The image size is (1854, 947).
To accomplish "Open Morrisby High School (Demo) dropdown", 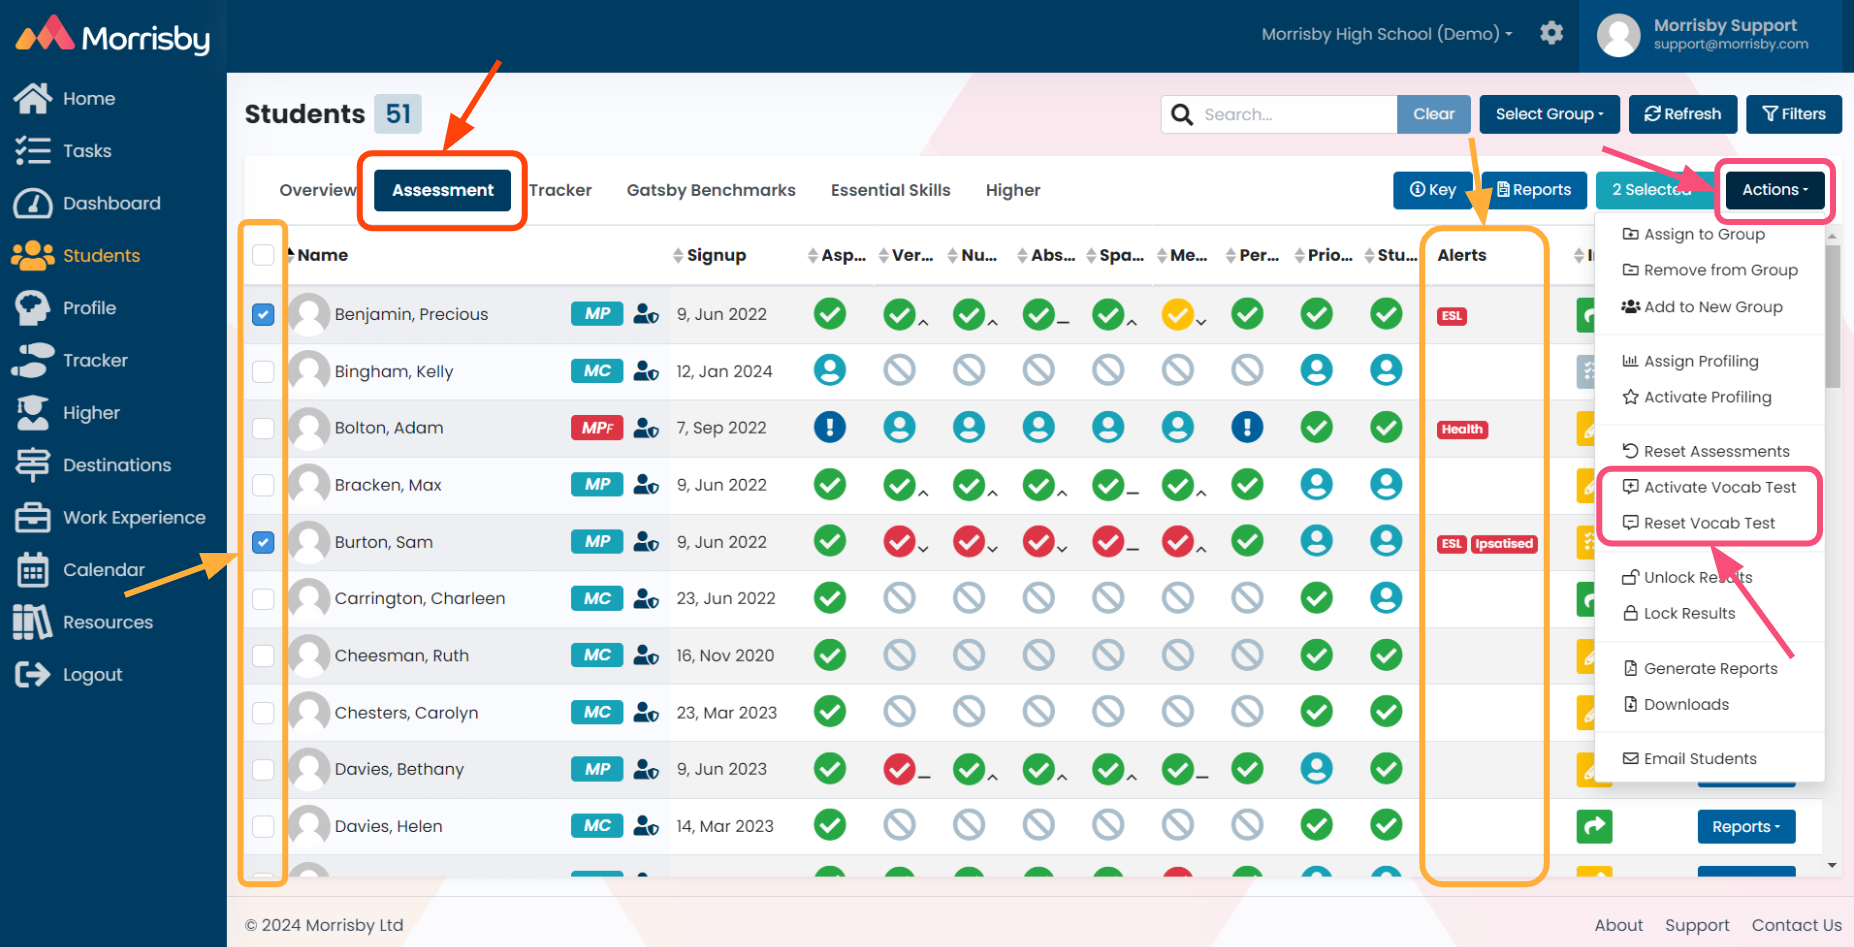I will click(1387, 34).
